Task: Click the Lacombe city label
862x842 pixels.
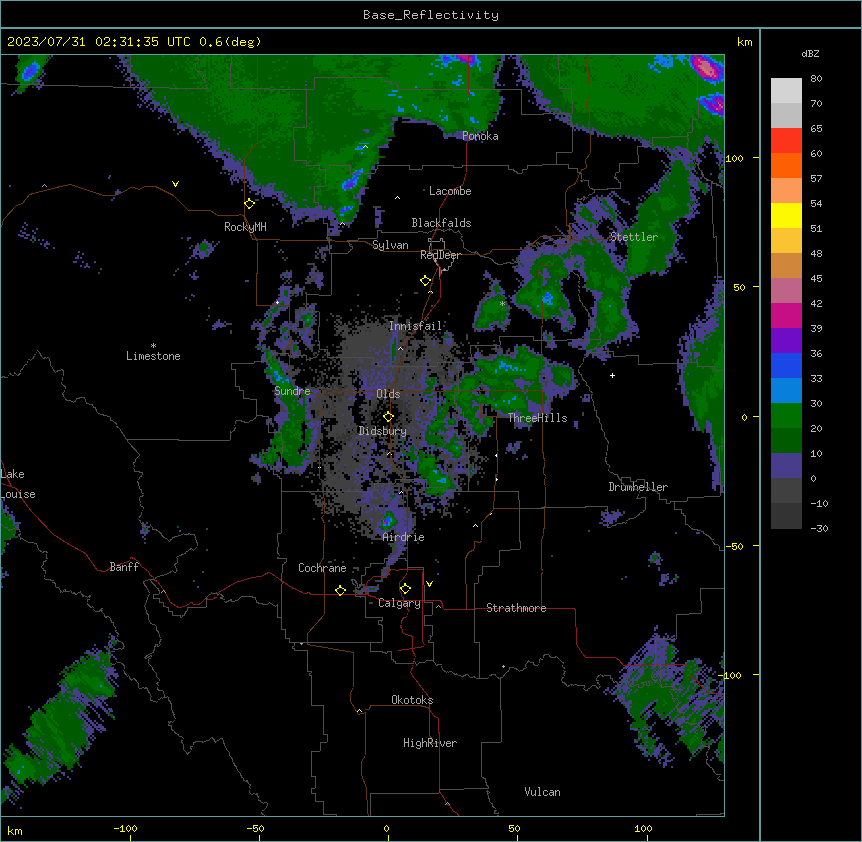Action: pos(450,191)
